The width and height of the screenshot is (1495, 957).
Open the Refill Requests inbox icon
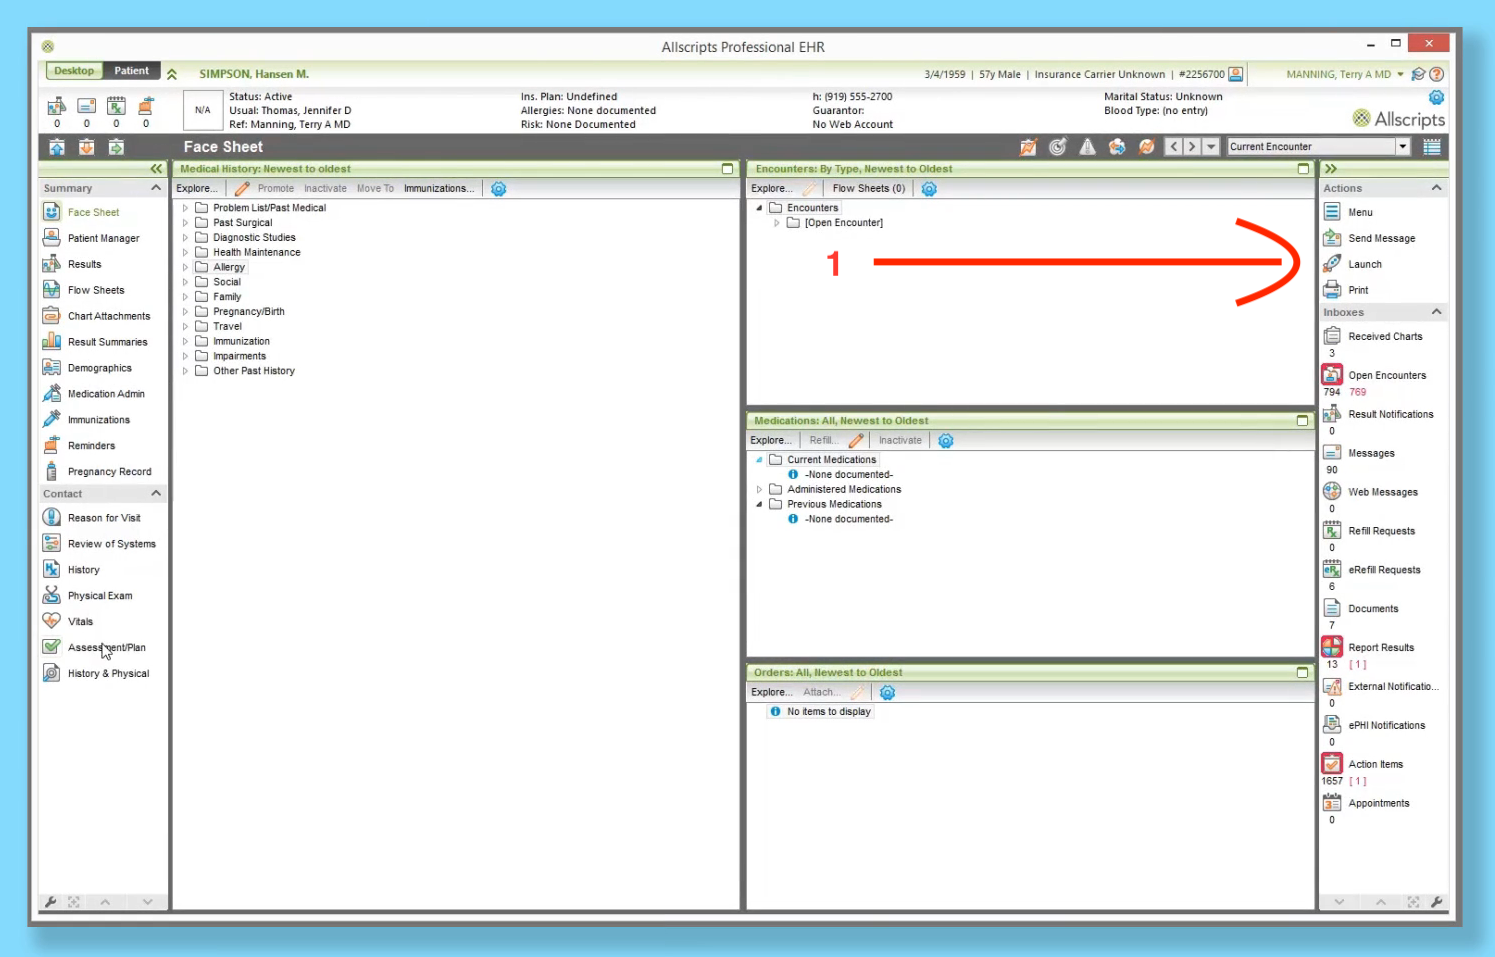[x=1332, y=531]
